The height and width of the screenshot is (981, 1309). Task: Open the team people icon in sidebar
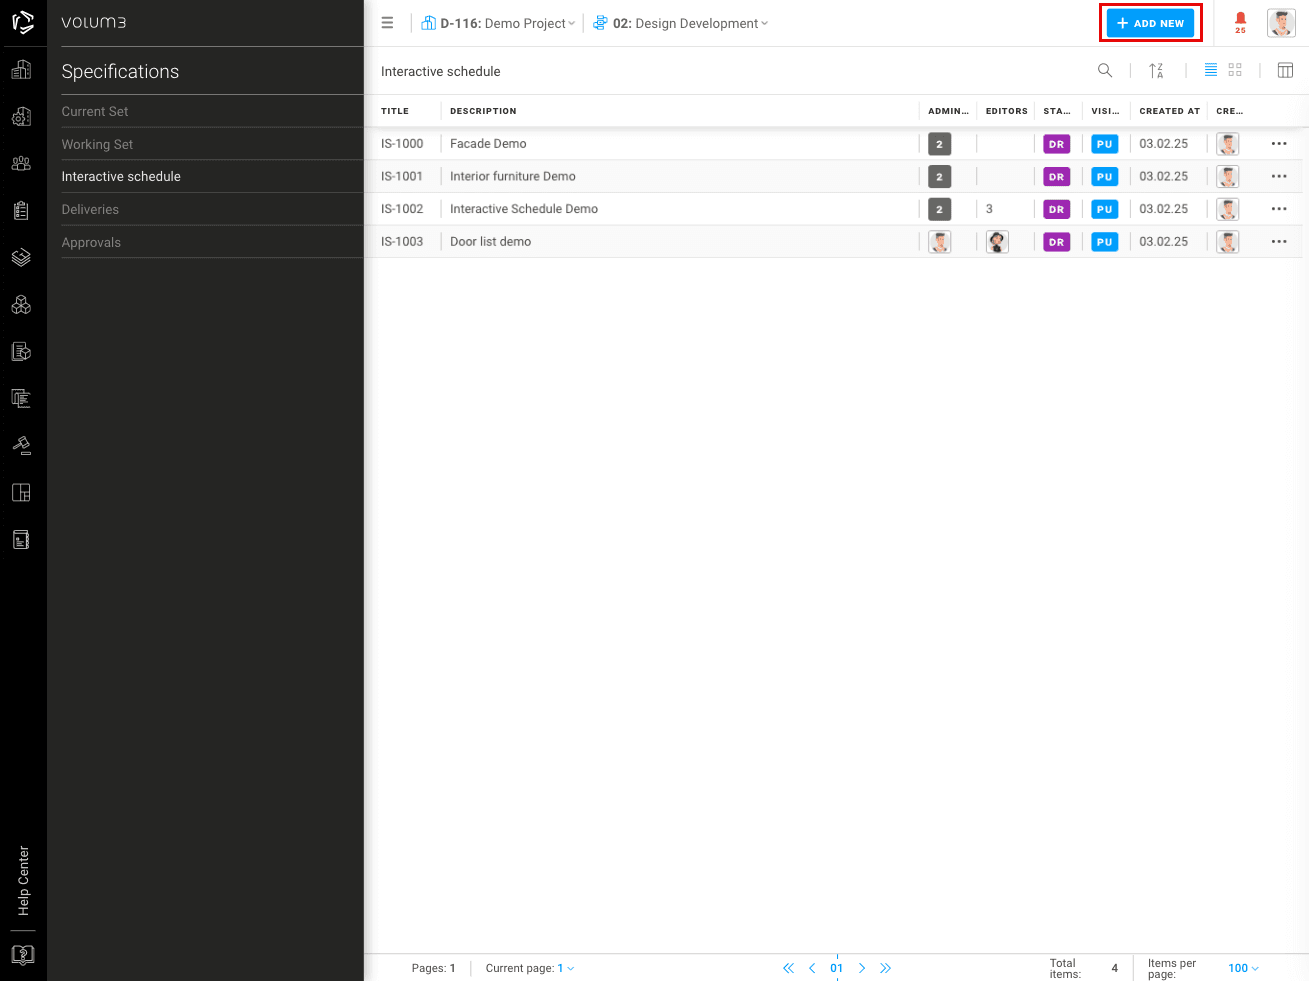click(21, 163)
